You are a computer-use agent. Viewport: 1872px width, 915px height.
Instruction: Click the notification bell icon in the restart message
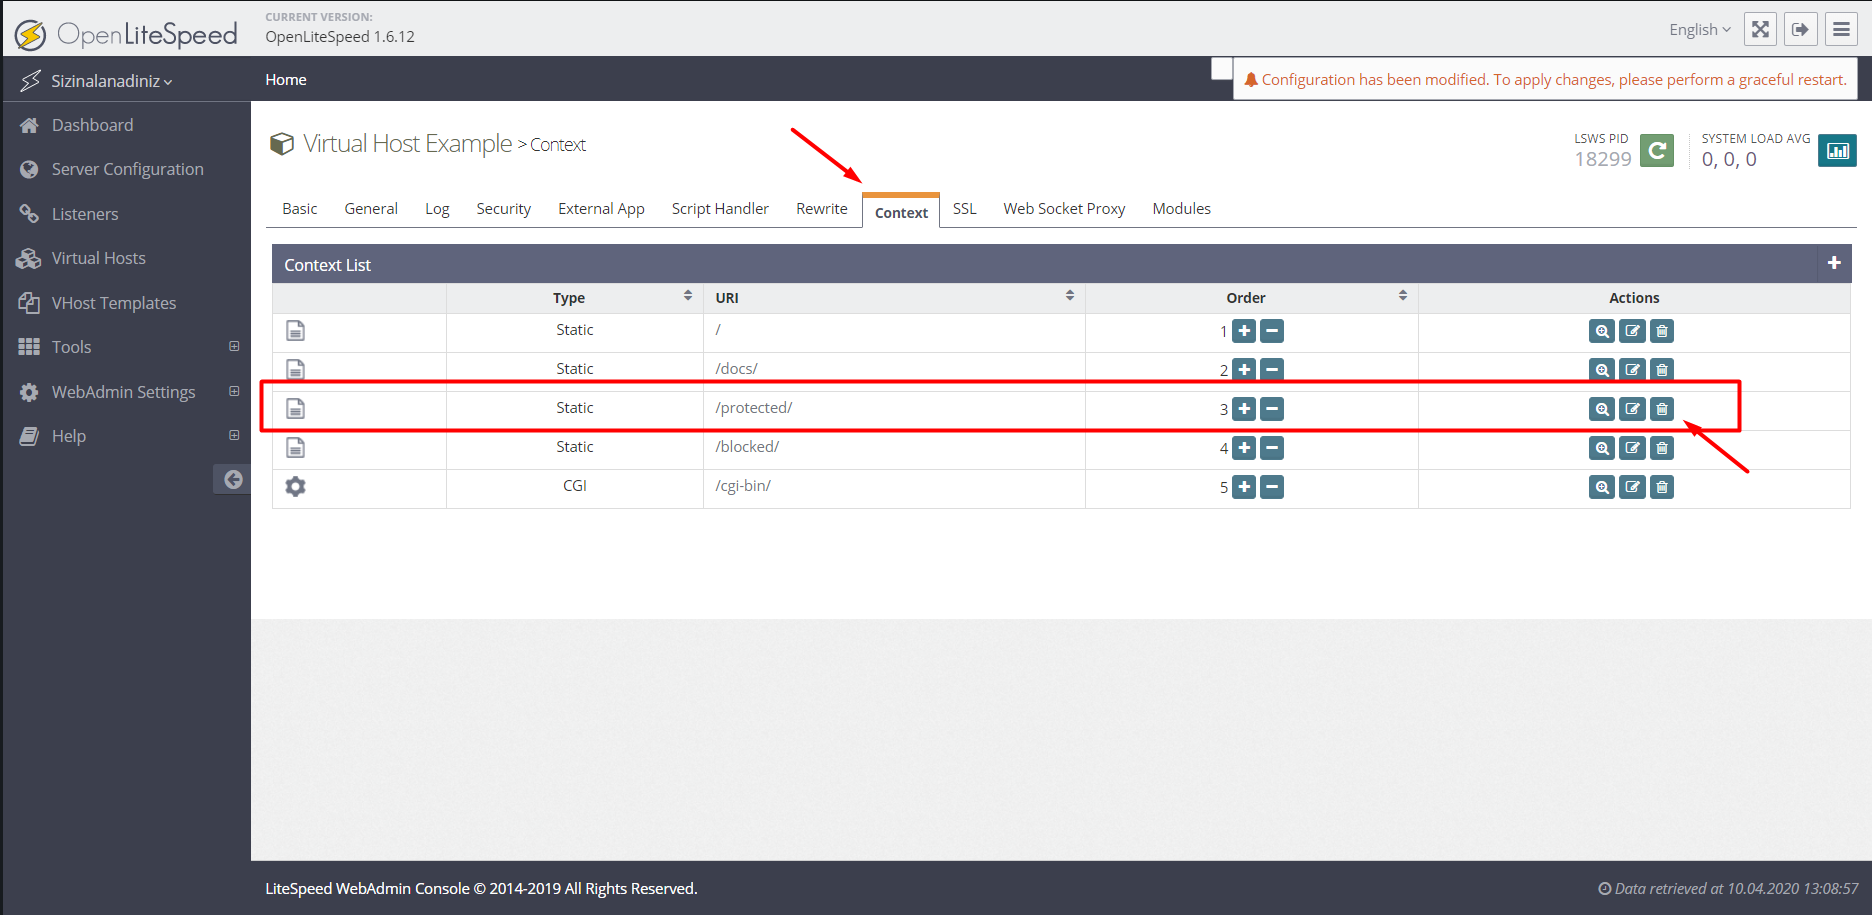point(1250,79)
